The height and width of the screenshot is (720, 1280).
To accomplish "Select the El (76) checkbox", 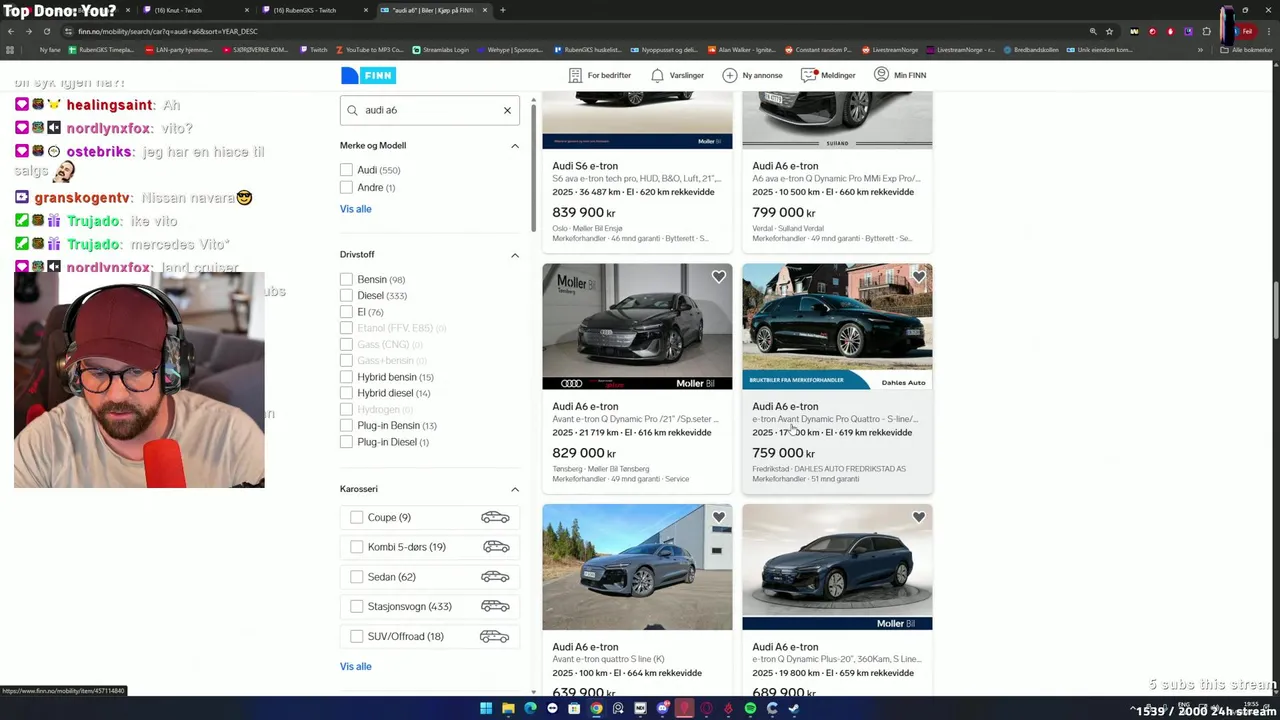I will click(x=346, y=312).
